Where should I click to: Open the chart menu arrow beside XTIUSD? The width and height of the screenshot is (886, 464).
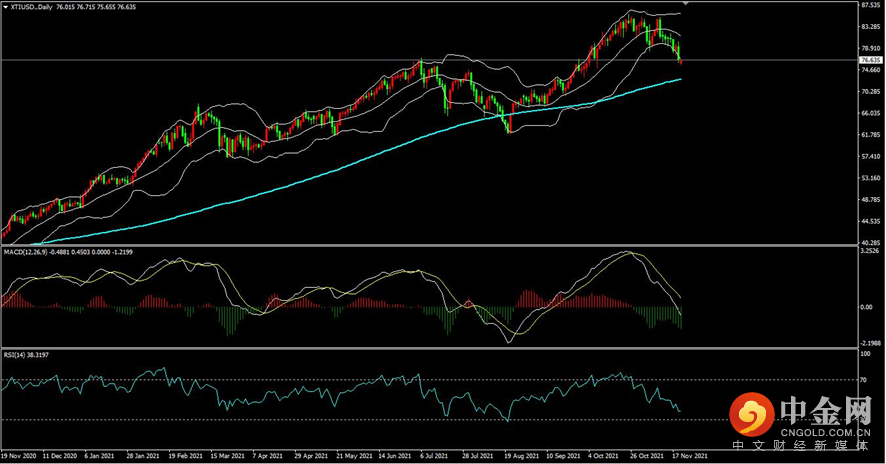coord(6,7)
